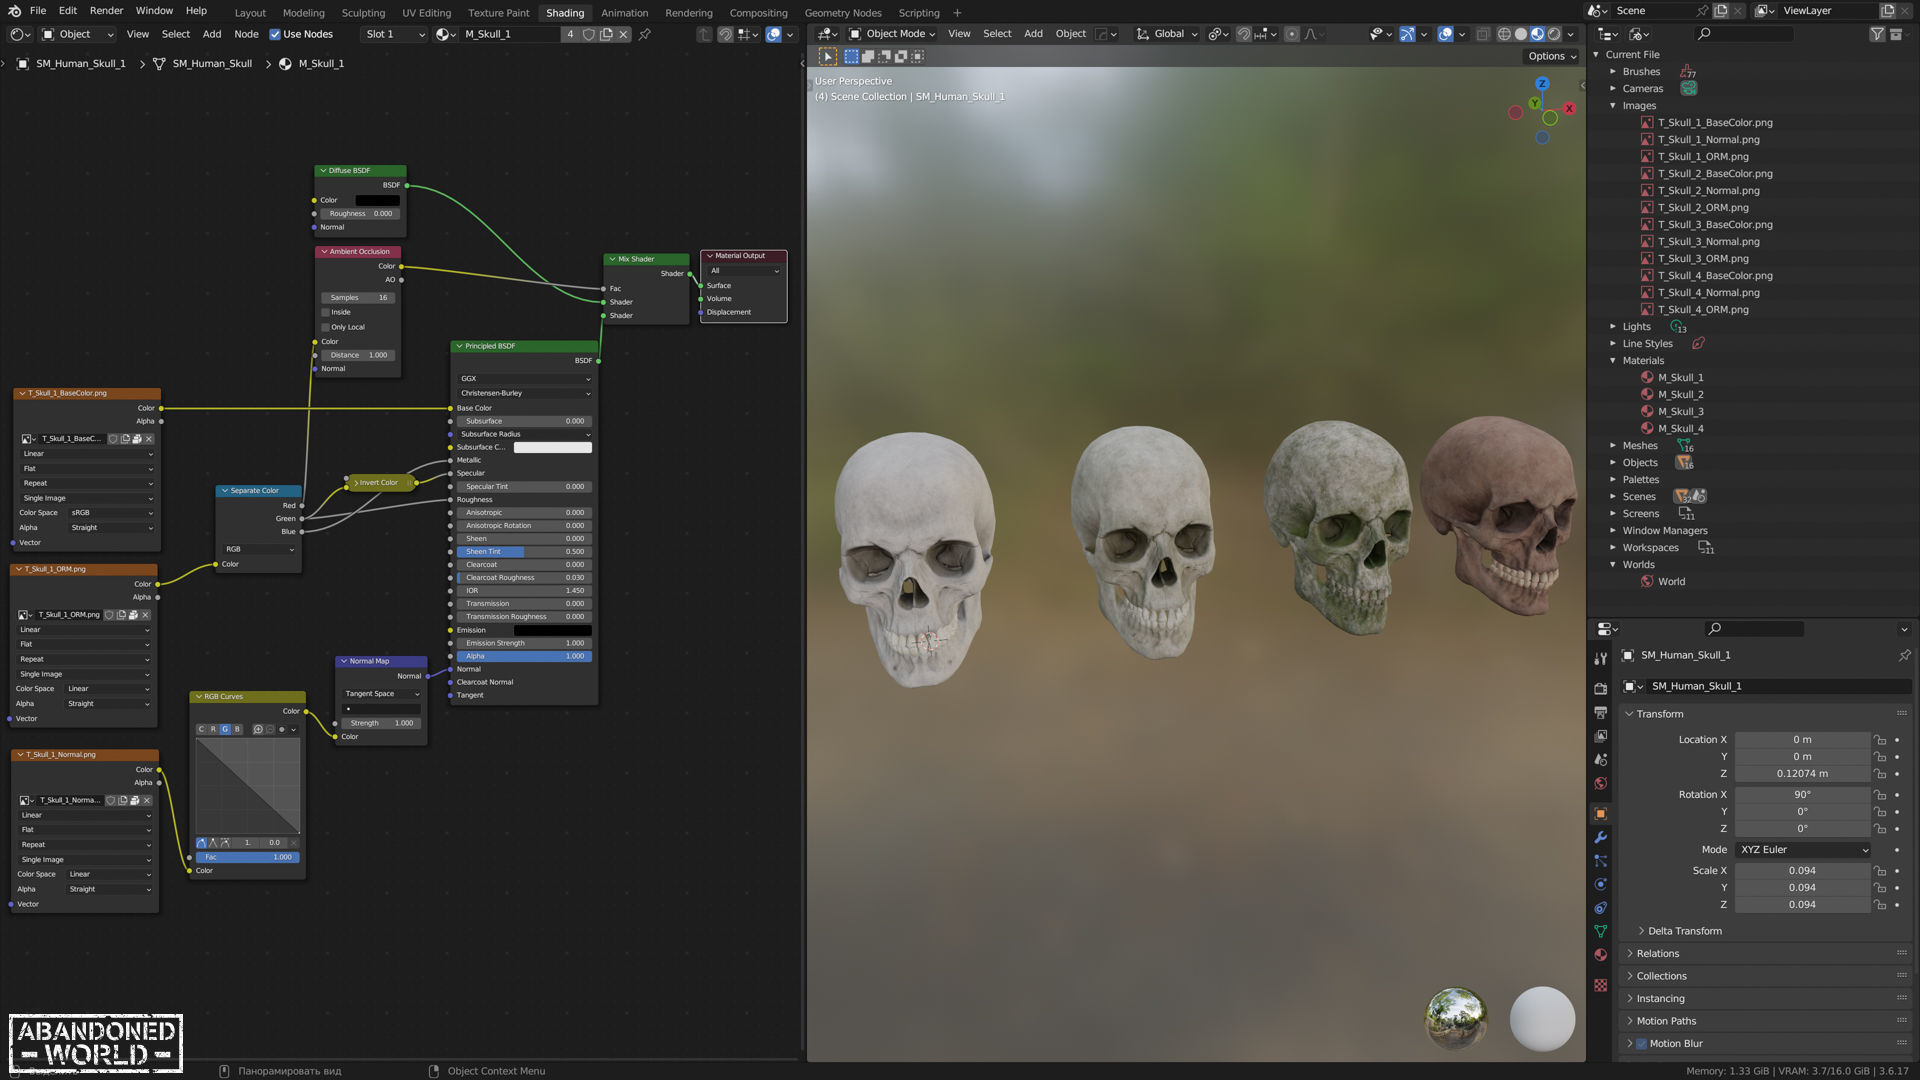Switch viewport to Solid shading
This screenshot has height=1080, width=1920.
pos(1521,34)
